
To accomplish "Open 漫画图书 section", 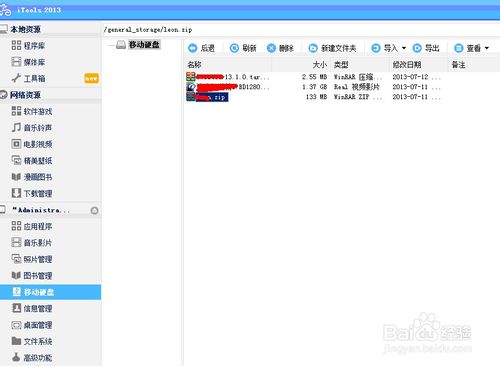I will 32,177.
